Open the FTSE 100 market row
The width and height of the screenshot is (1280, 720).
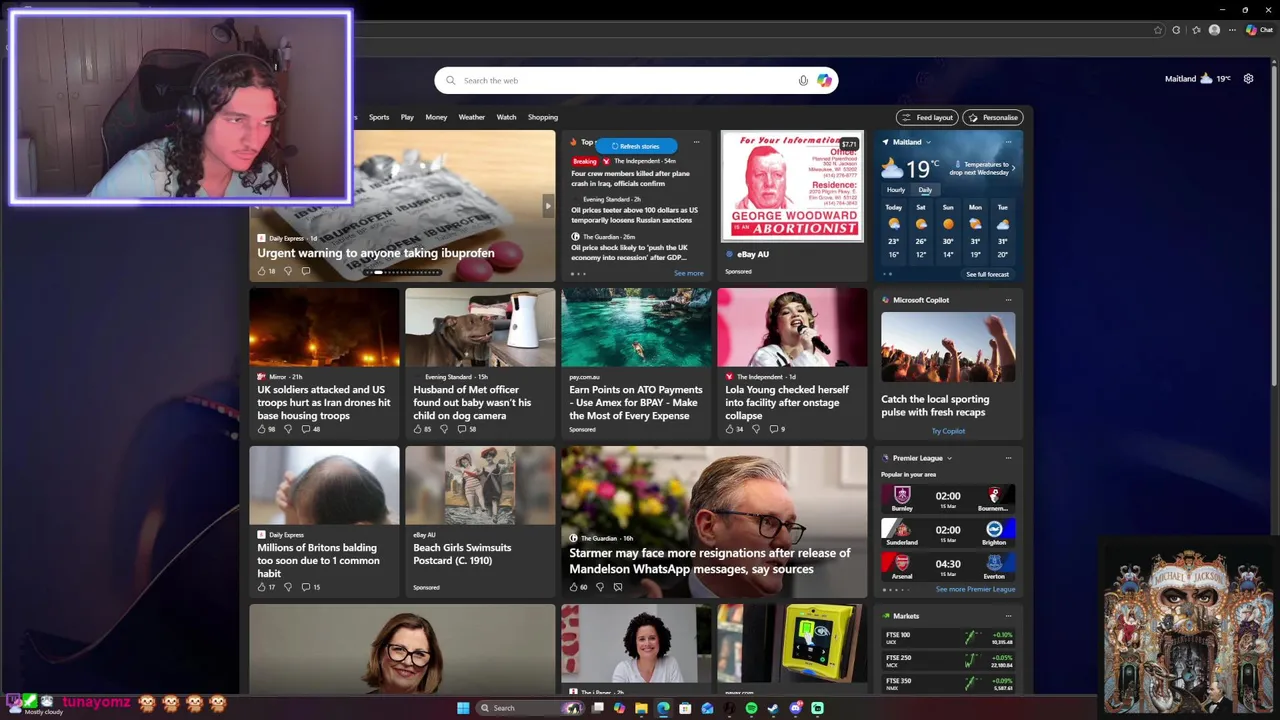coord(948,638)
